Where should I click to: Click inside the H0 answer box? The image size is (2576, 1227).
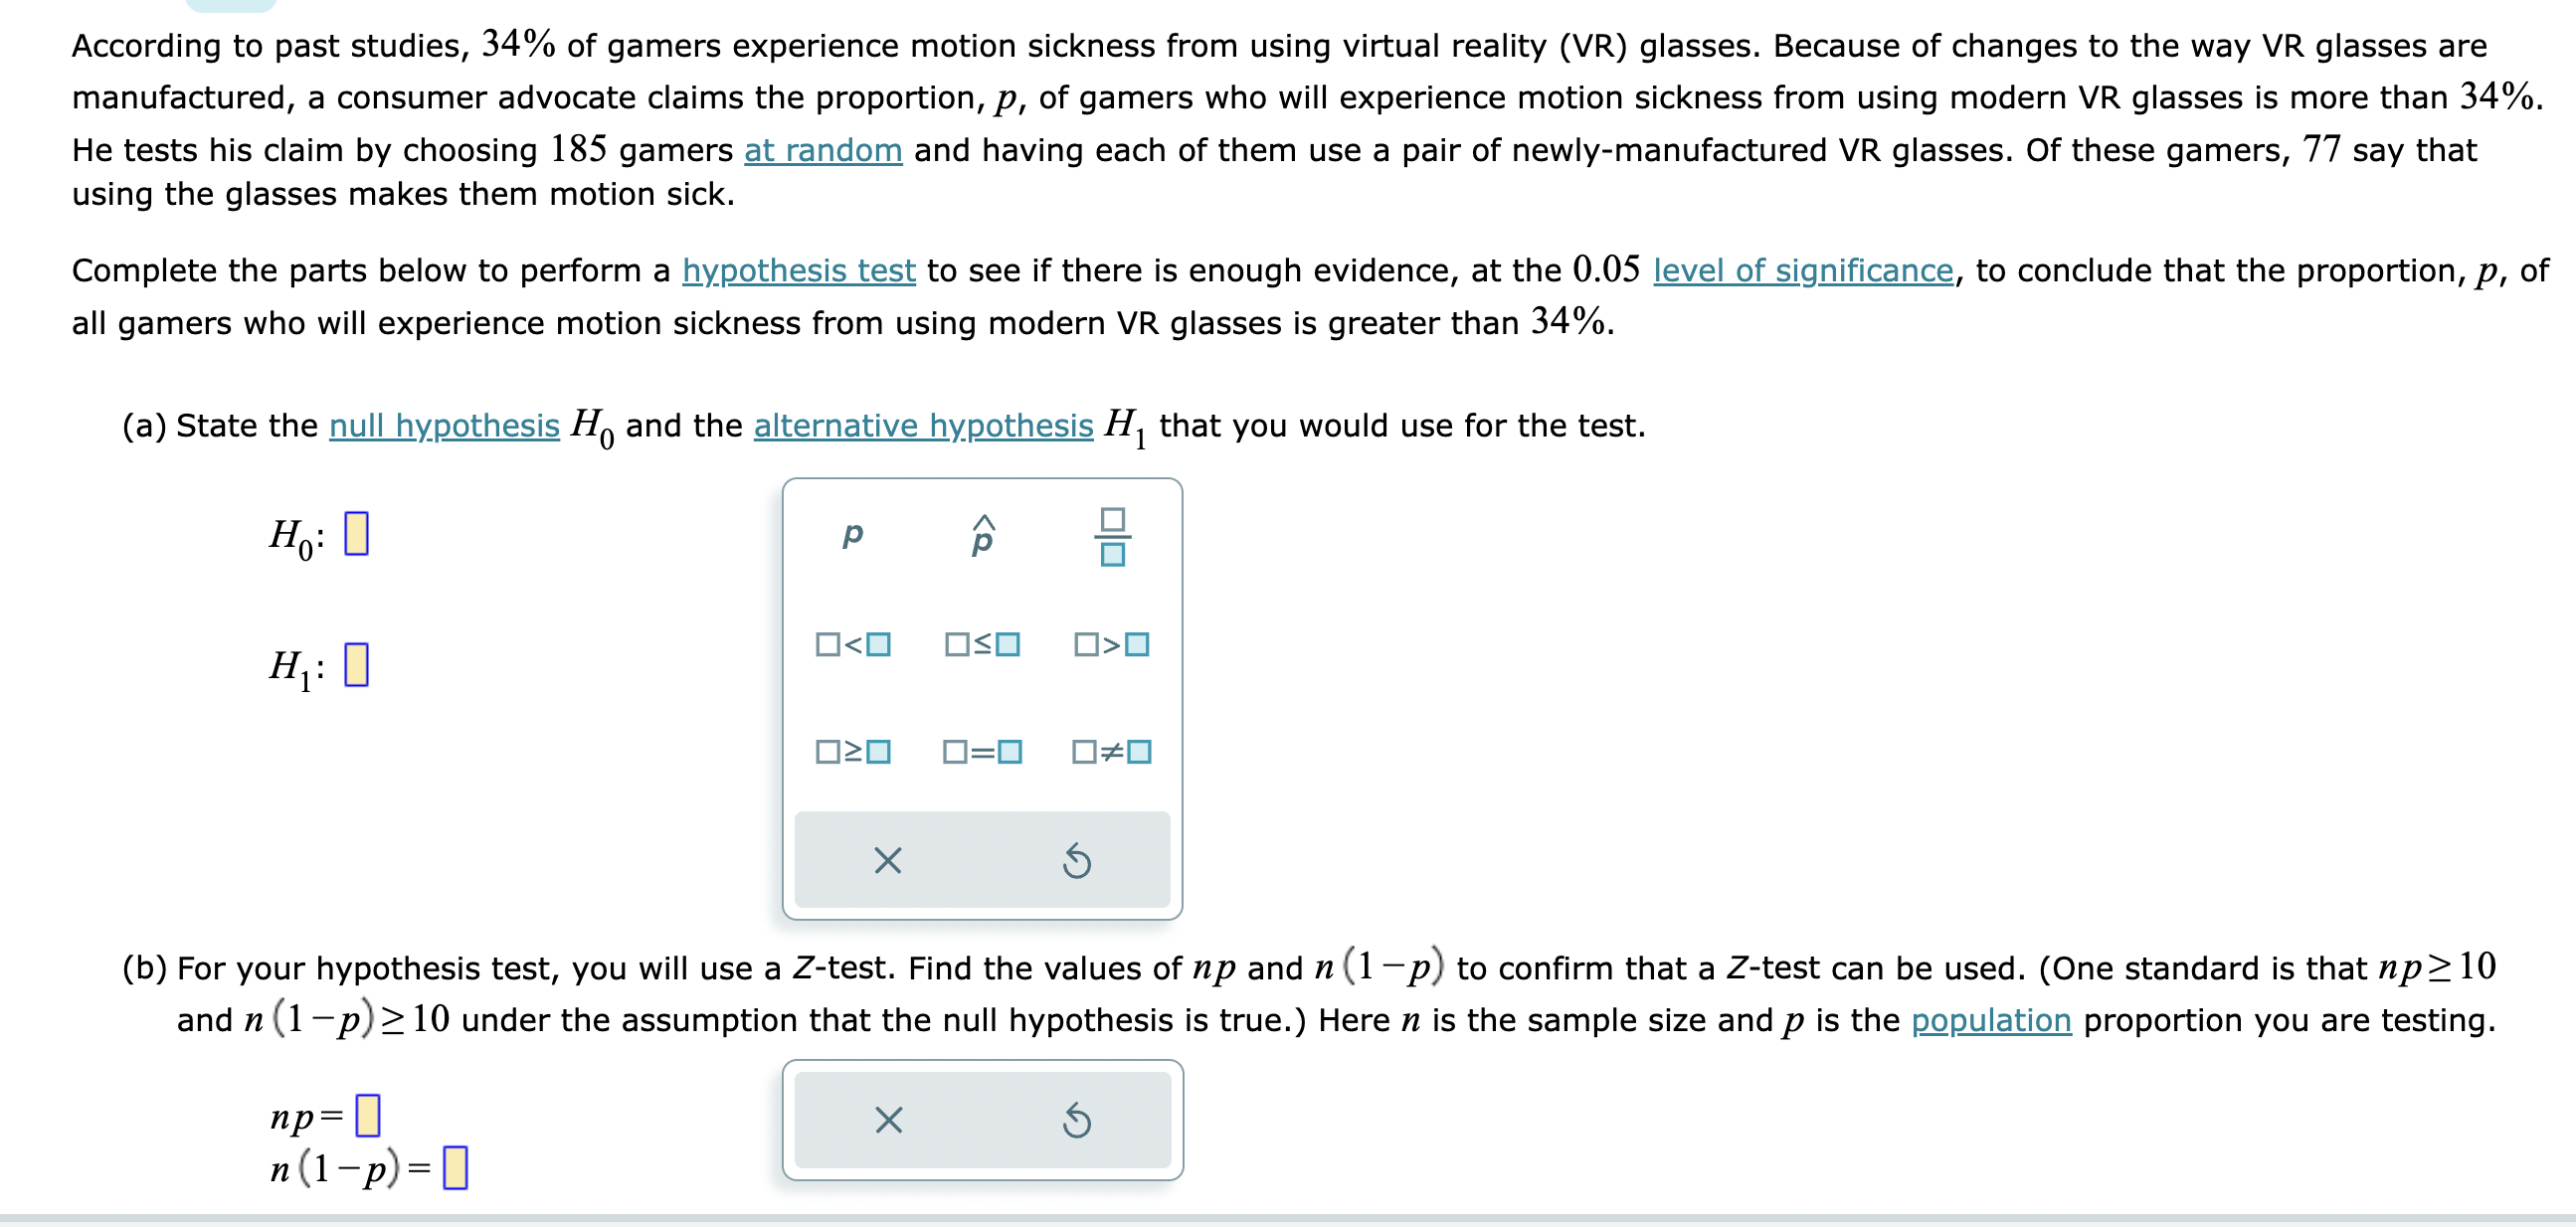[355, 536]
